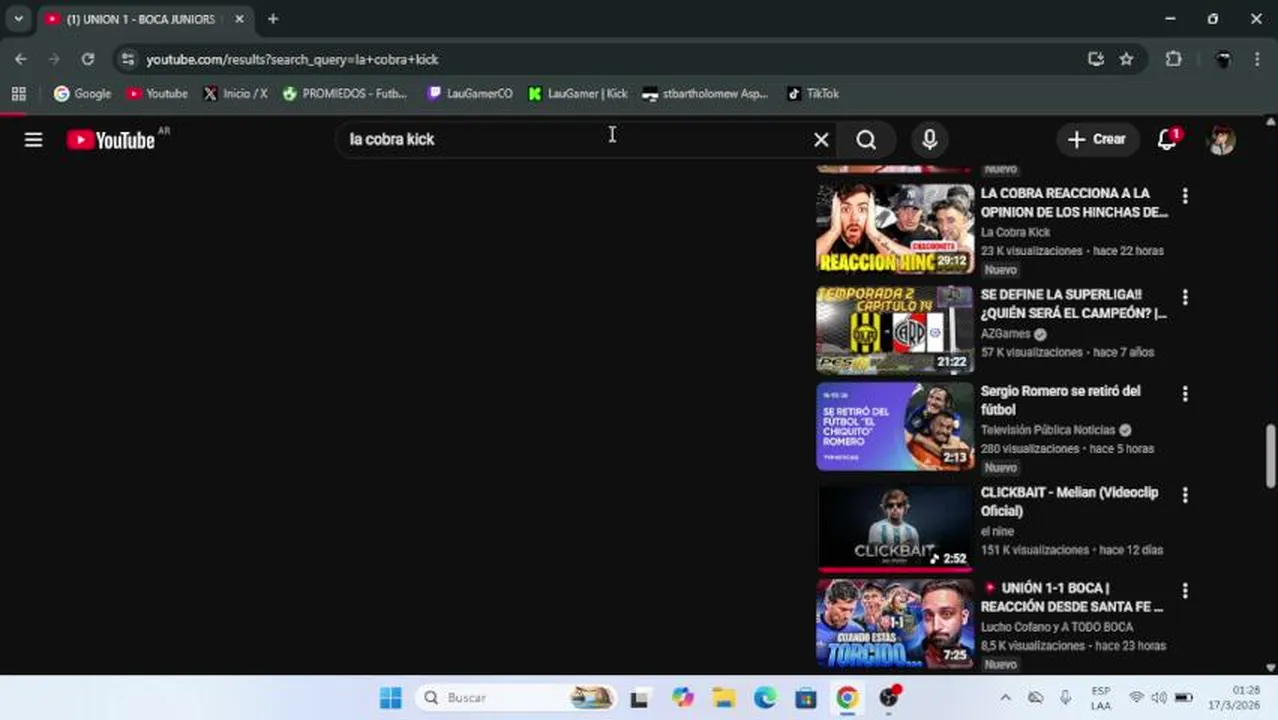
Task: Reload the current page
Action: 88,59
